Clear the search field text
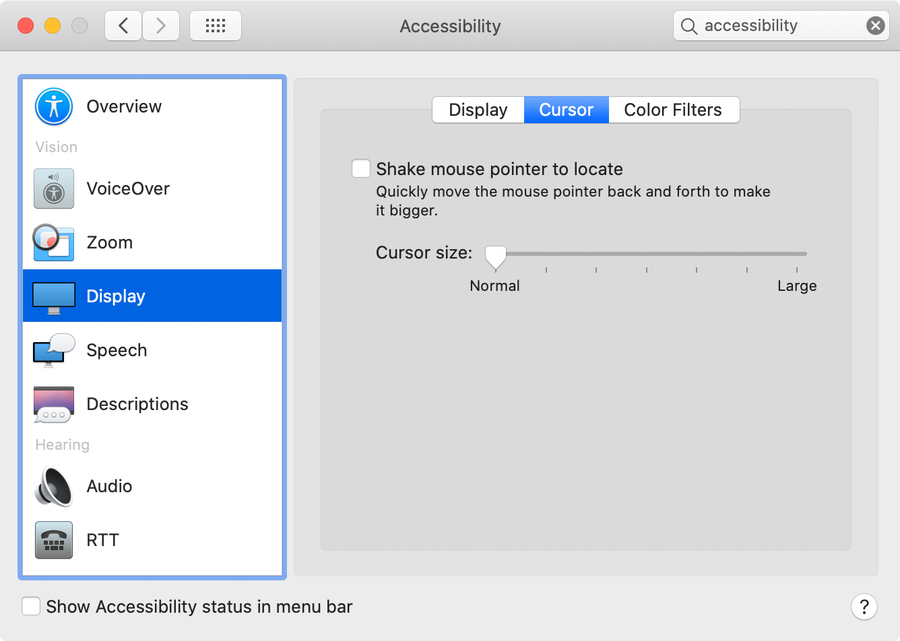The image size is (900, 641). pyautogui.click(x=875, y=26)
